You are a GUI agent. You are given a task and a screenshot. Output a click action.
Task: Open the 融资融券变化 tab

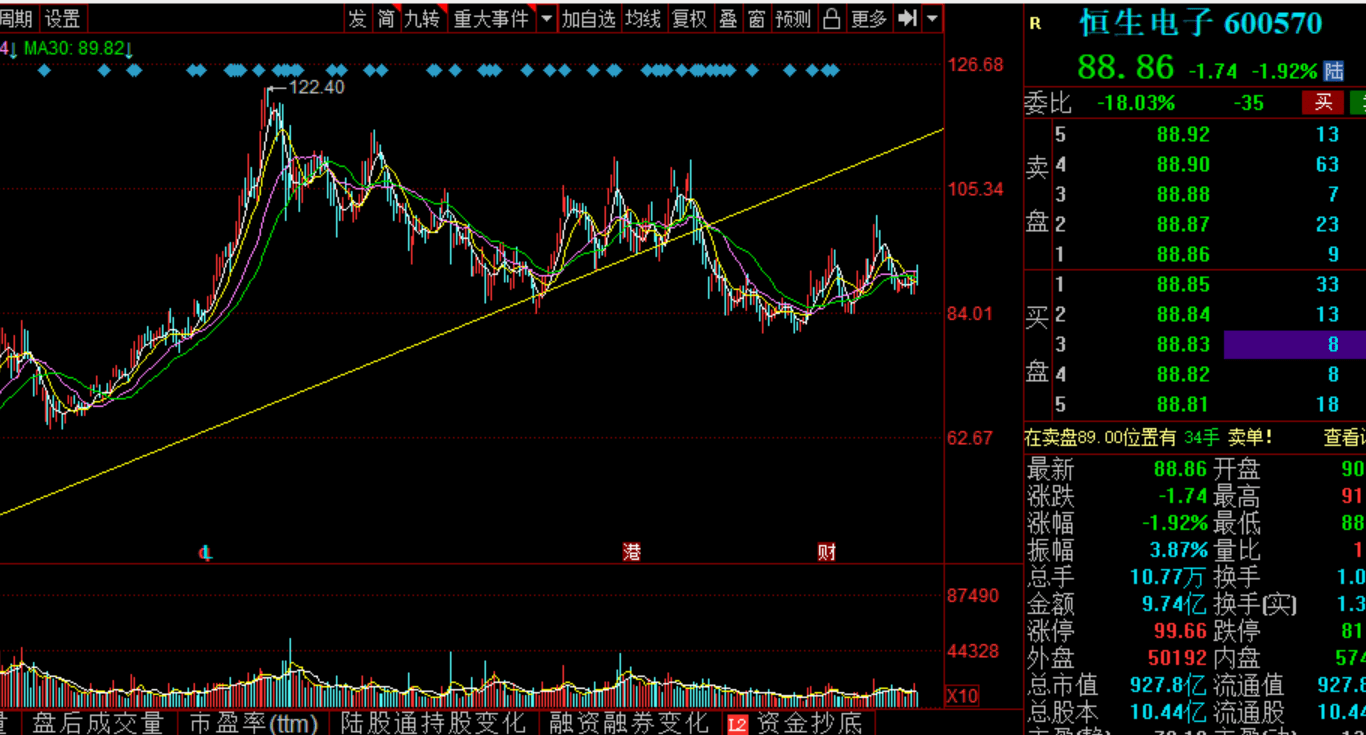pos(628,723)
